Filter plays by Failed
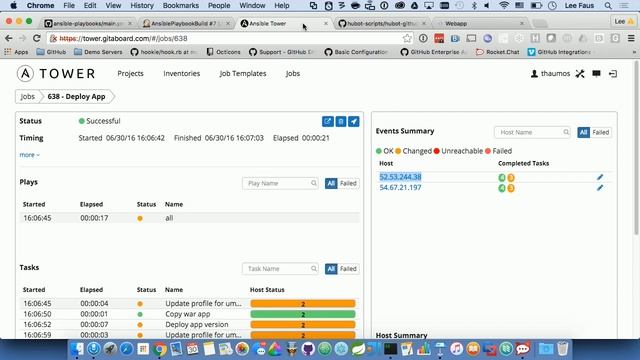Image resolution: width=640 pixels, height=360 pixels. point(348,183)
